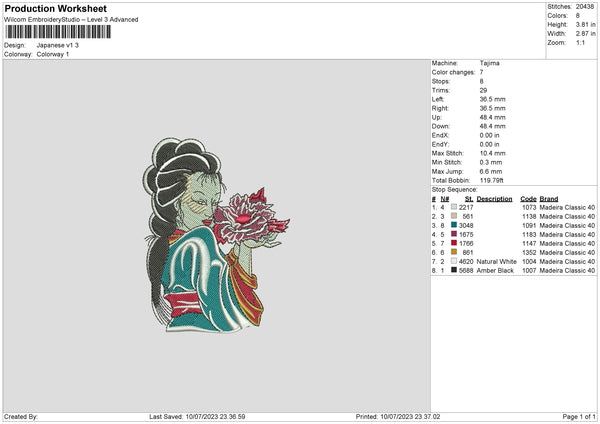Click the max jump value '6.6 mm'
The image size is (600, 424).
pos(491,171)
